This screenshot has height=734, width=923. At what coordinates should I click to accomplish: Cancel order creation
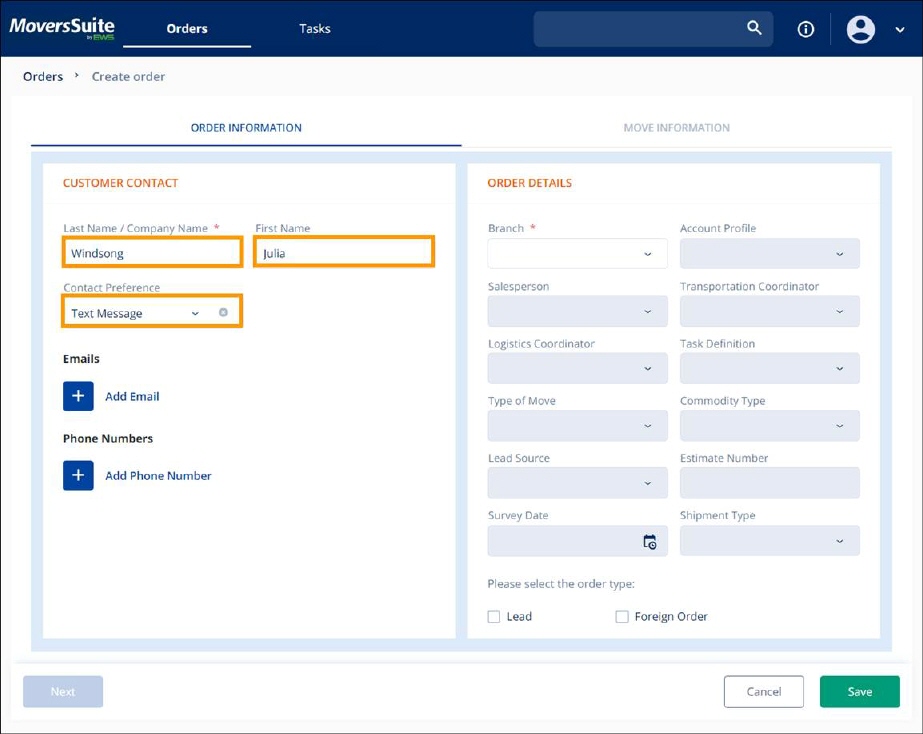(x=763, y=691)
